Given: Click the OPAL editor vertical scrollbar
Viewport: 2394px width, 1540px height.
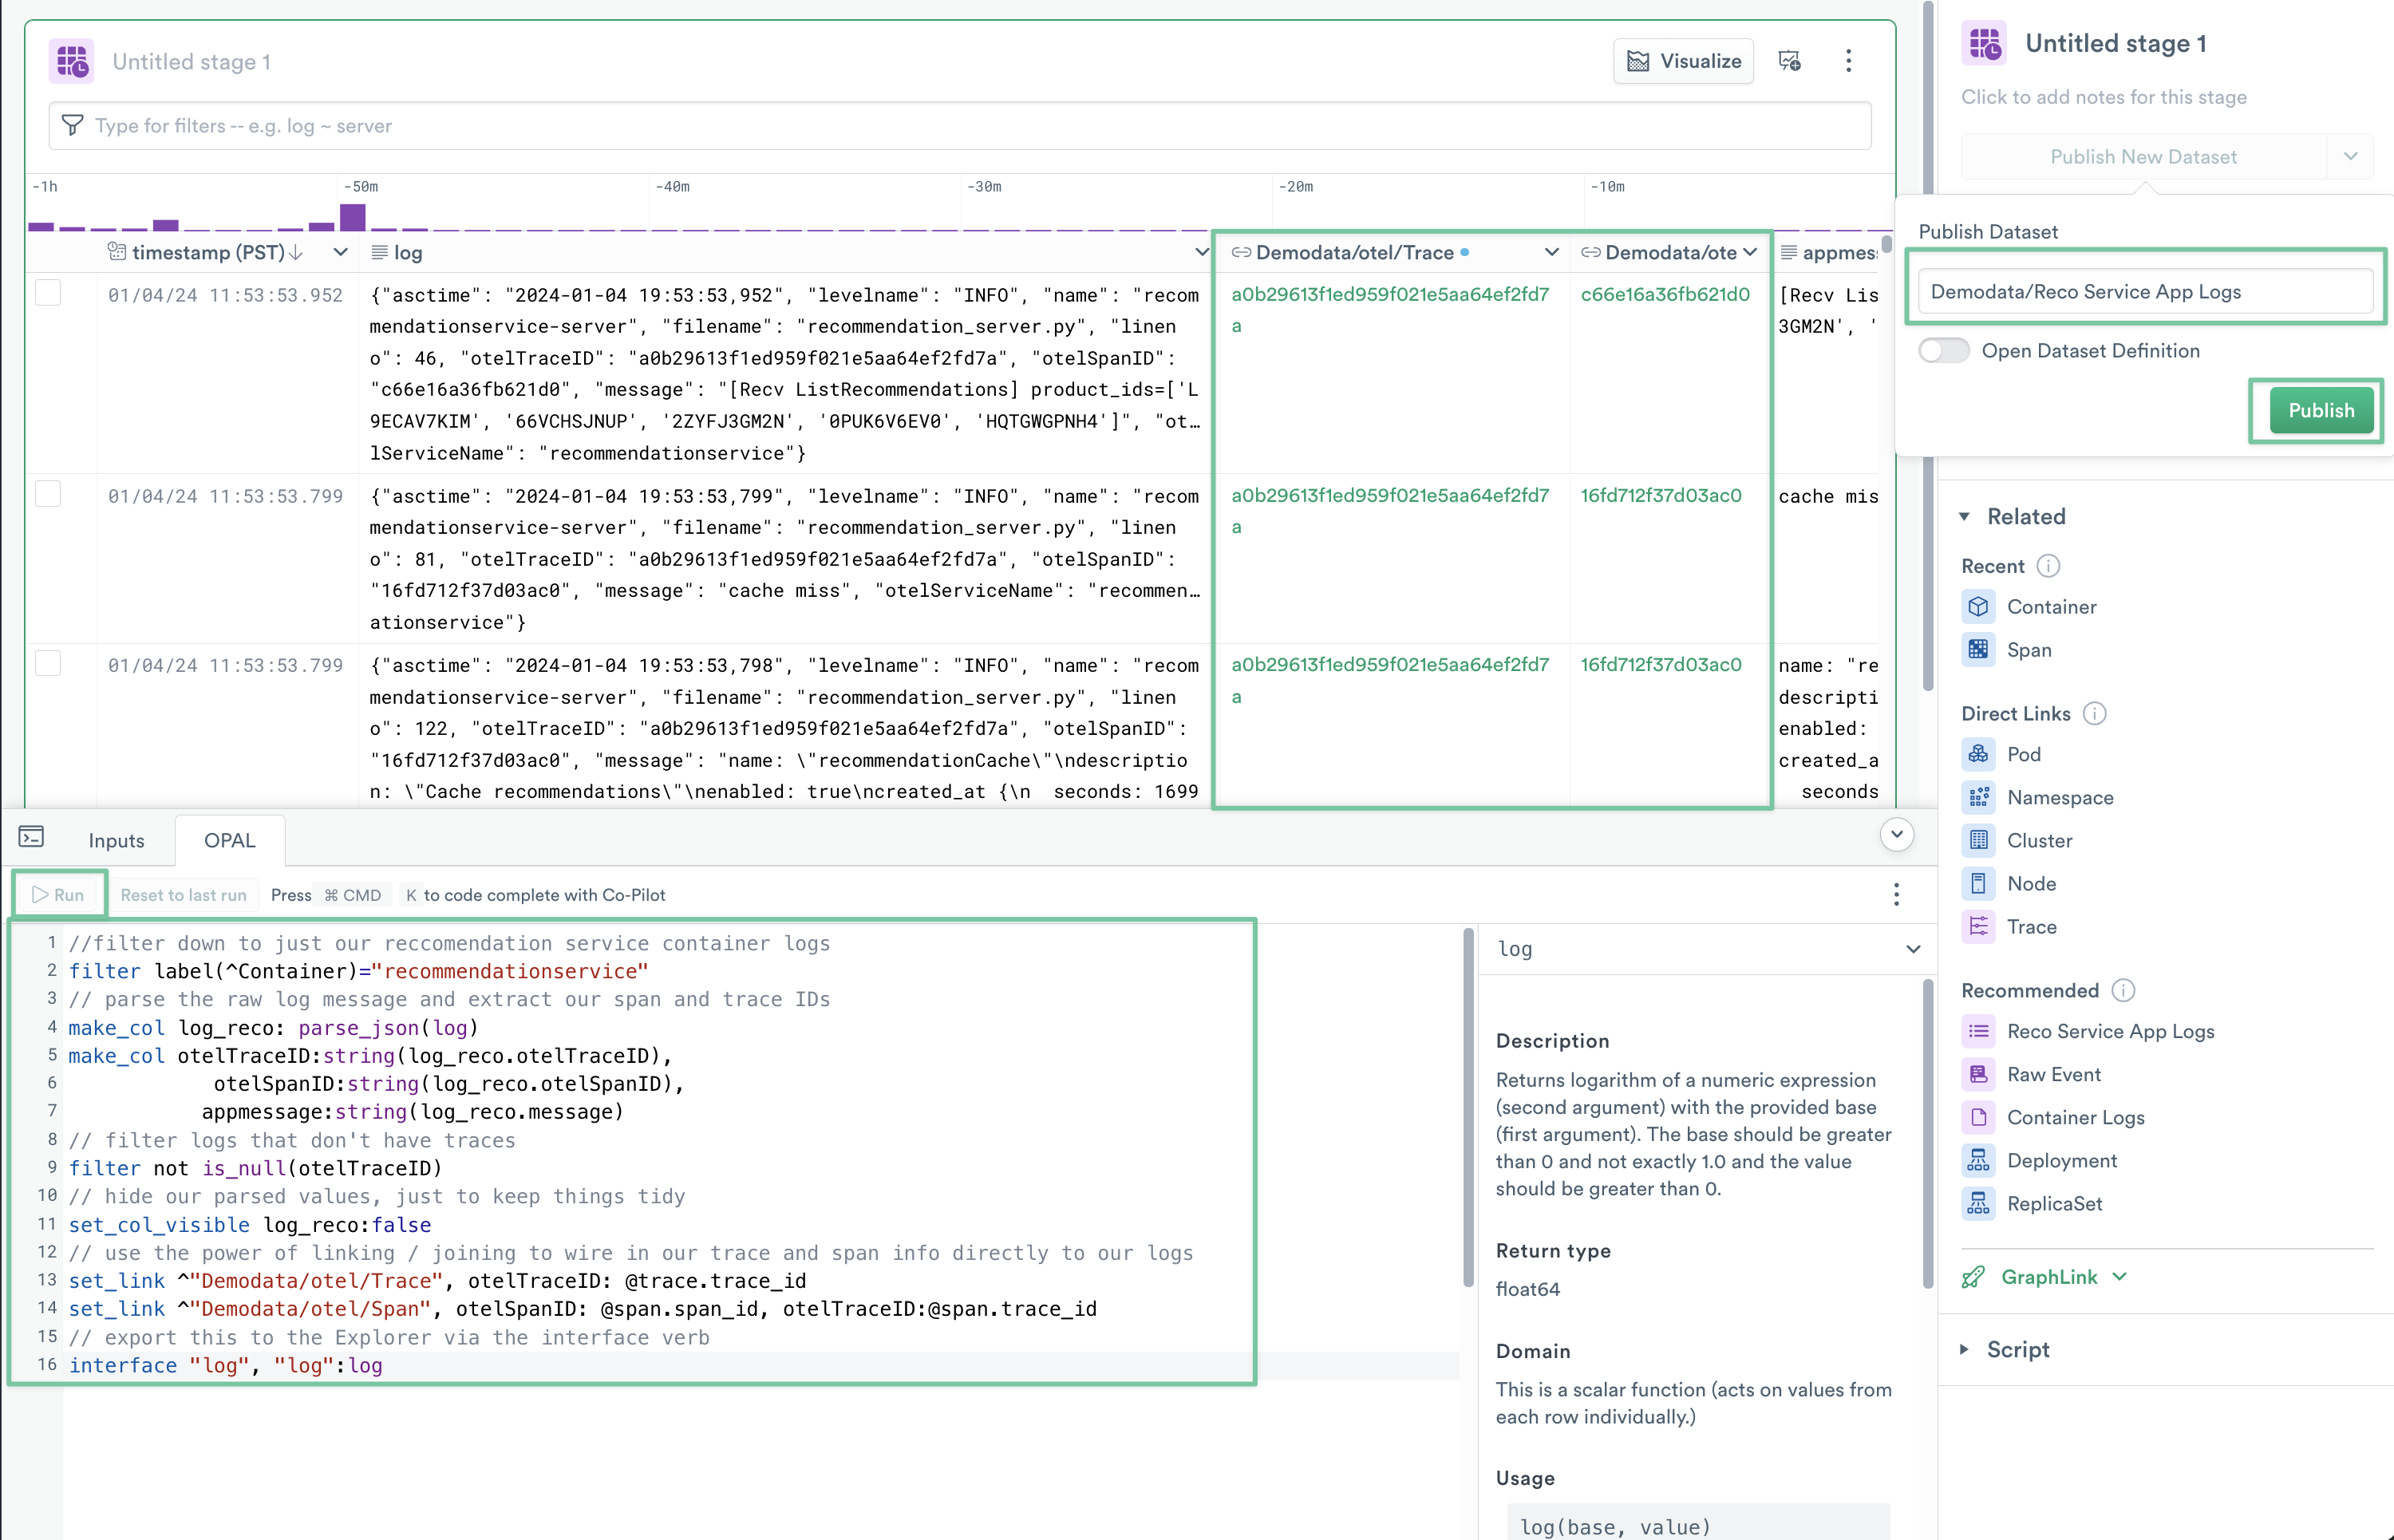Looking at the screenshot, I should (x=1468, y=1107).
